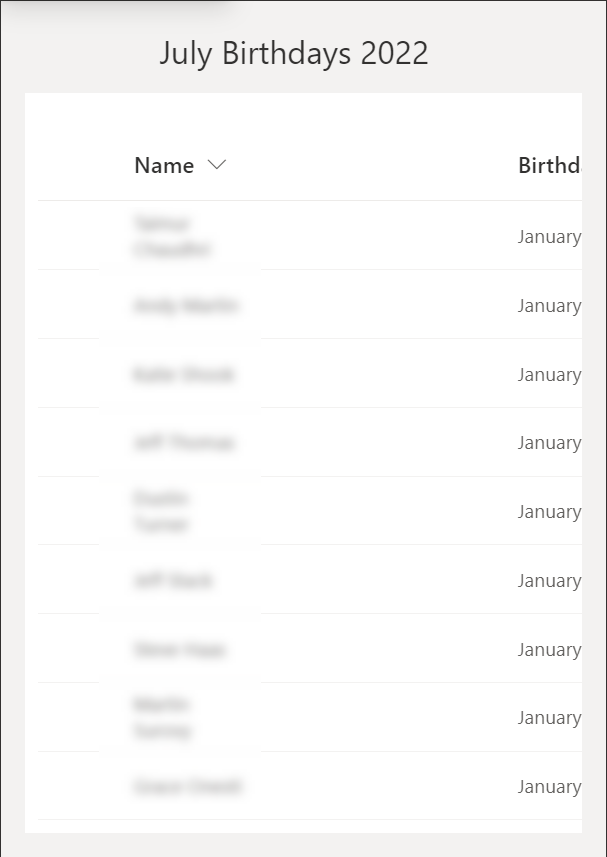Image resolution: width=607 pixels, height=857 pixels.
Task: Open the blurred name in the second row
Action: coord(185,306)
